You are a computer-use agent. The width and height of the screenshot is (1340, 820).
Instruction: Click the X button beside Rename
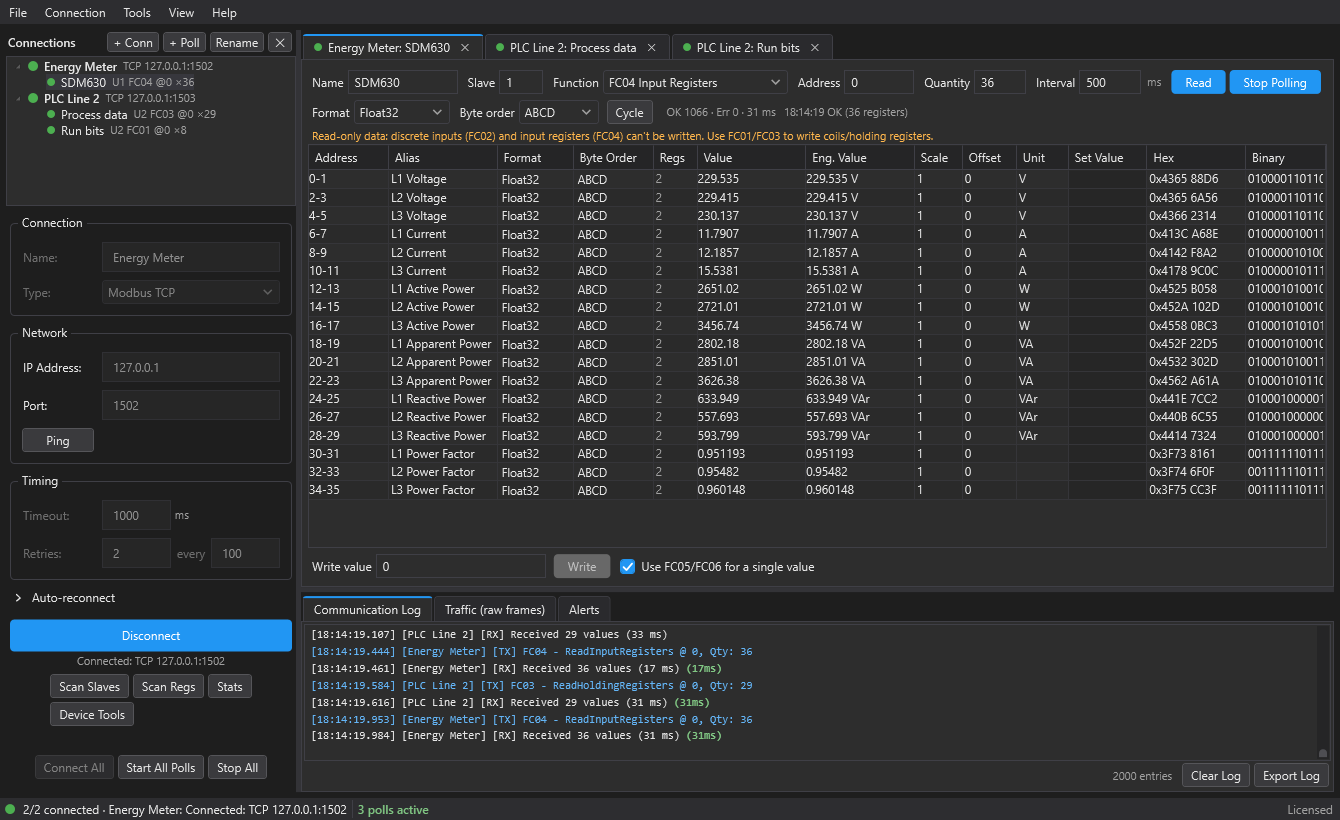point(280,43)
